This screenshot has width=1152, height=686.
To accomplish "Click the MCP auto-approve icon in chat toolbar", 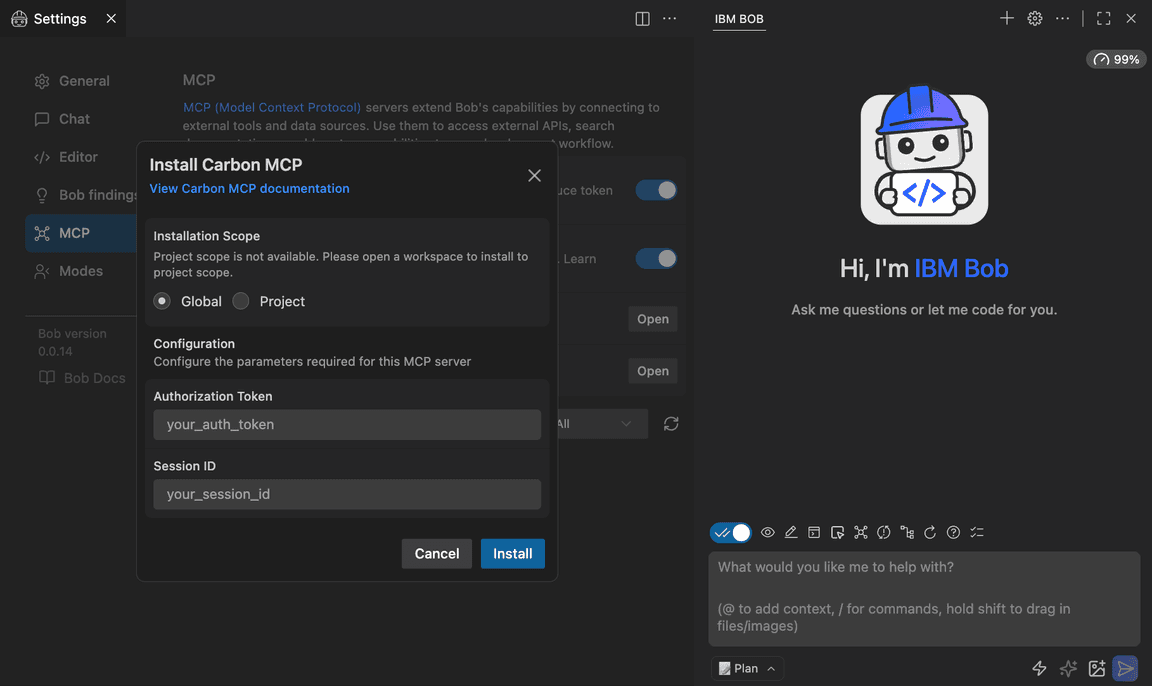I will pyautogui.click(x=861, y=532).
